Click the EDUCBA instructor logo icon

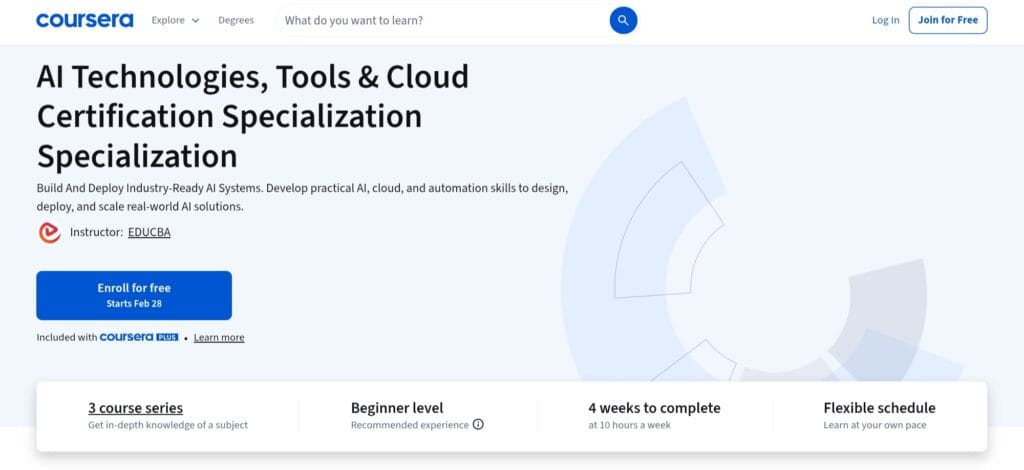pos(49,232)
